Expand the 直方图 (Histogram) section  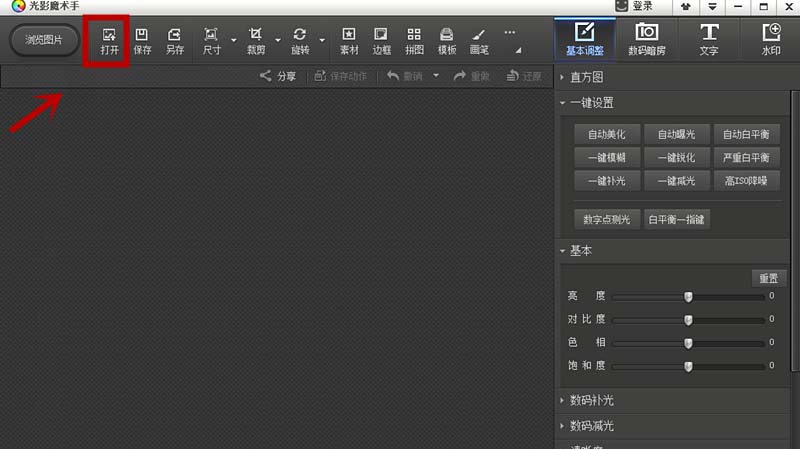tap(562, 77)
